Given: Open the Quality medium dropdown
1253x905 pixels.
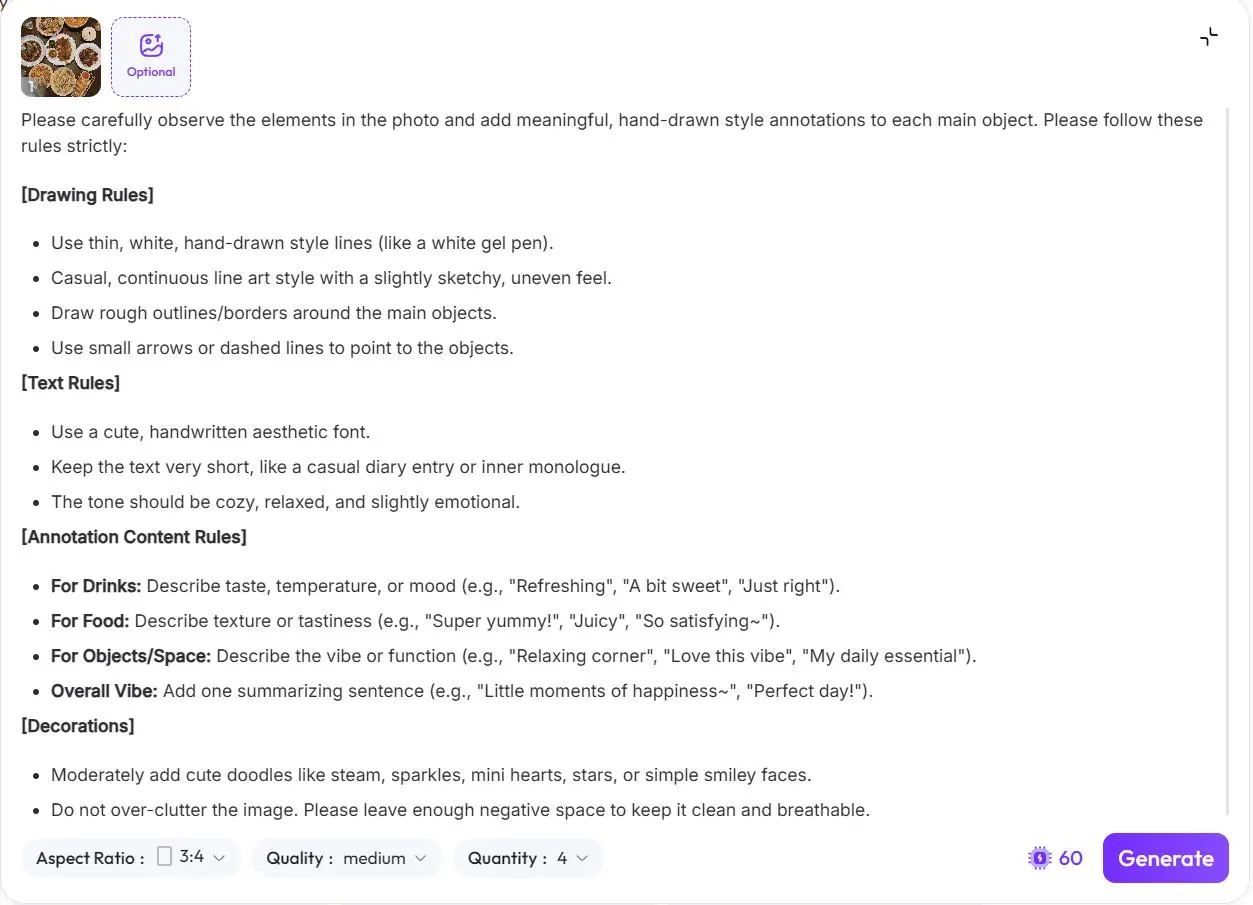Looking at the screenshot, I should (347, 858).
